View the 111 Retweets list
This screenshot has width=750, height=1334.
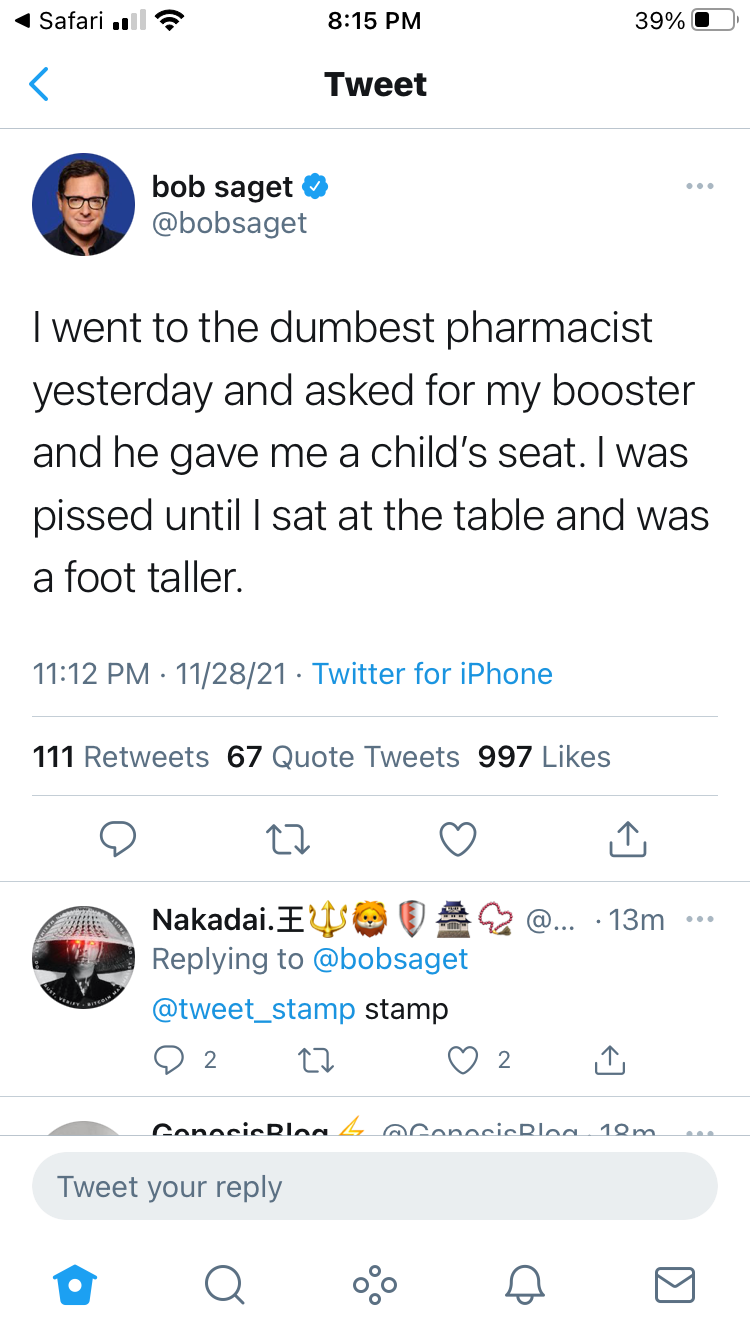tap(121, 757)
